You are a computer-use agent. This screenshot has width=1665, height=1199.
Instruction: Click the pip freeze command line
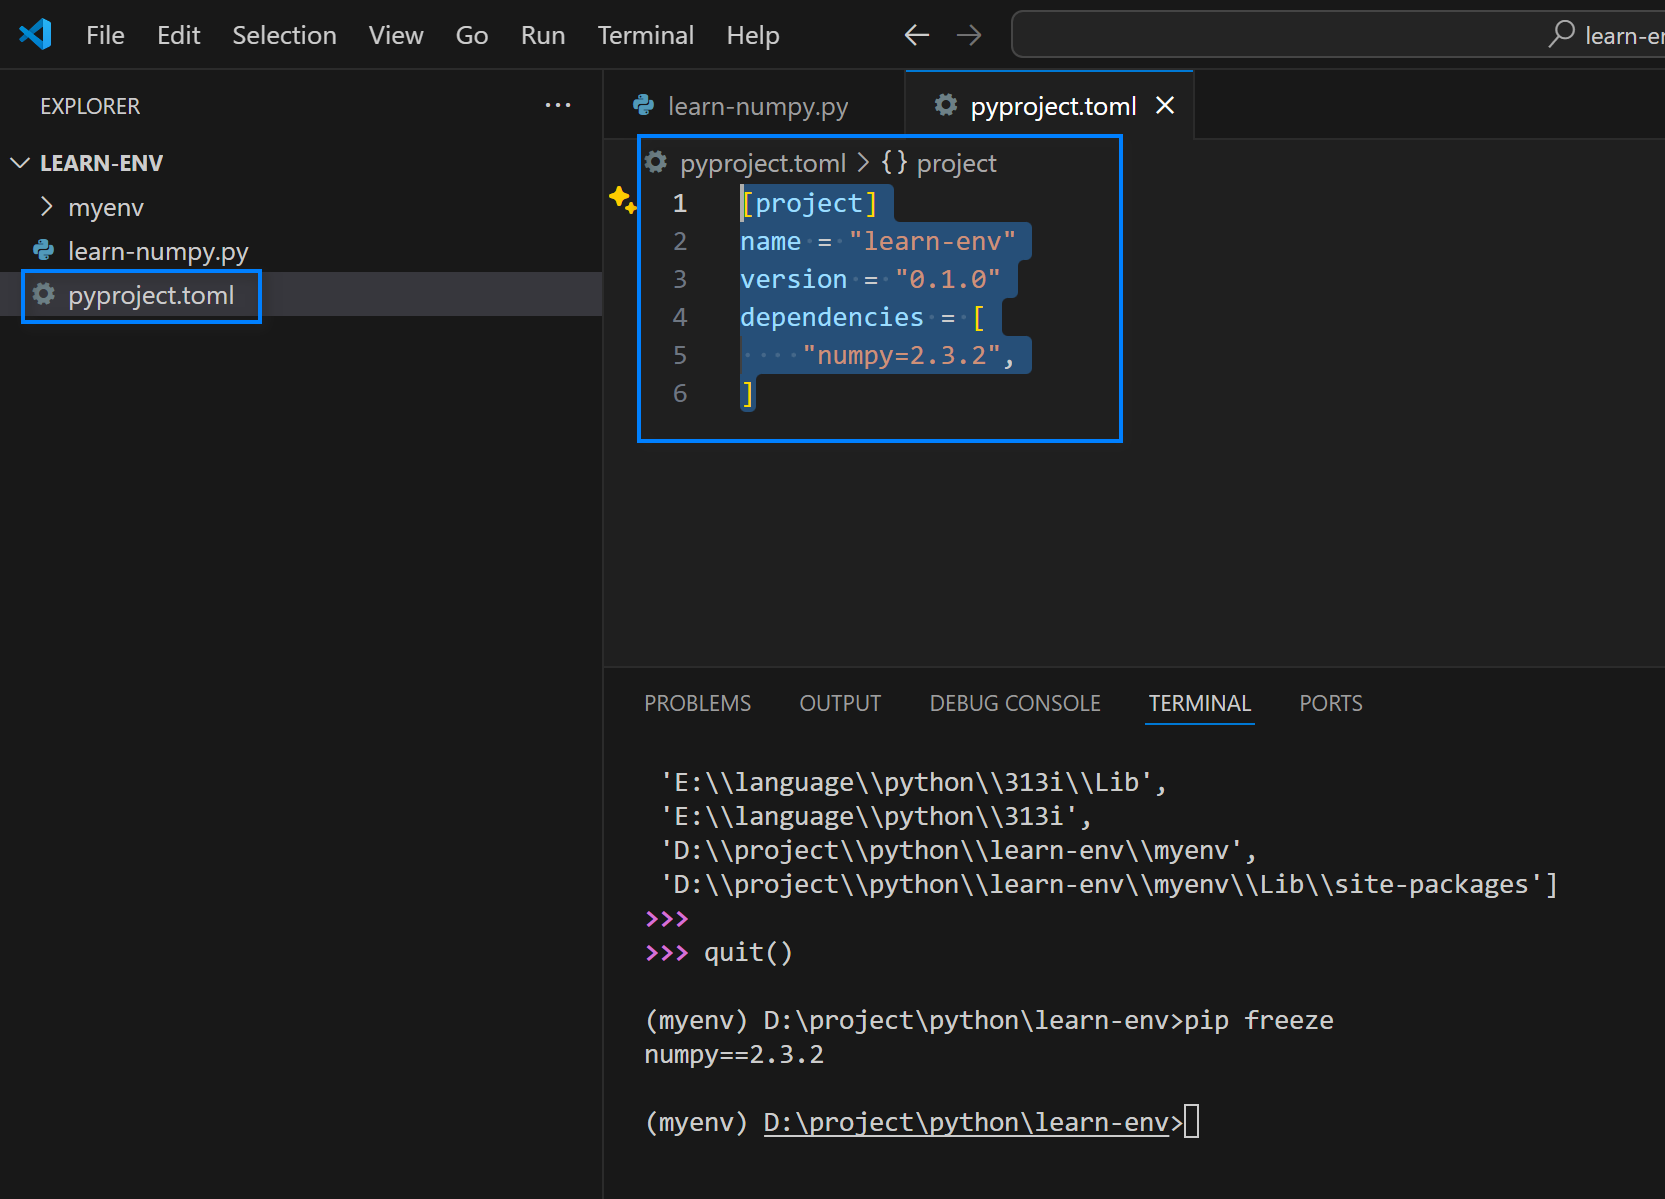point(1259,1020)
